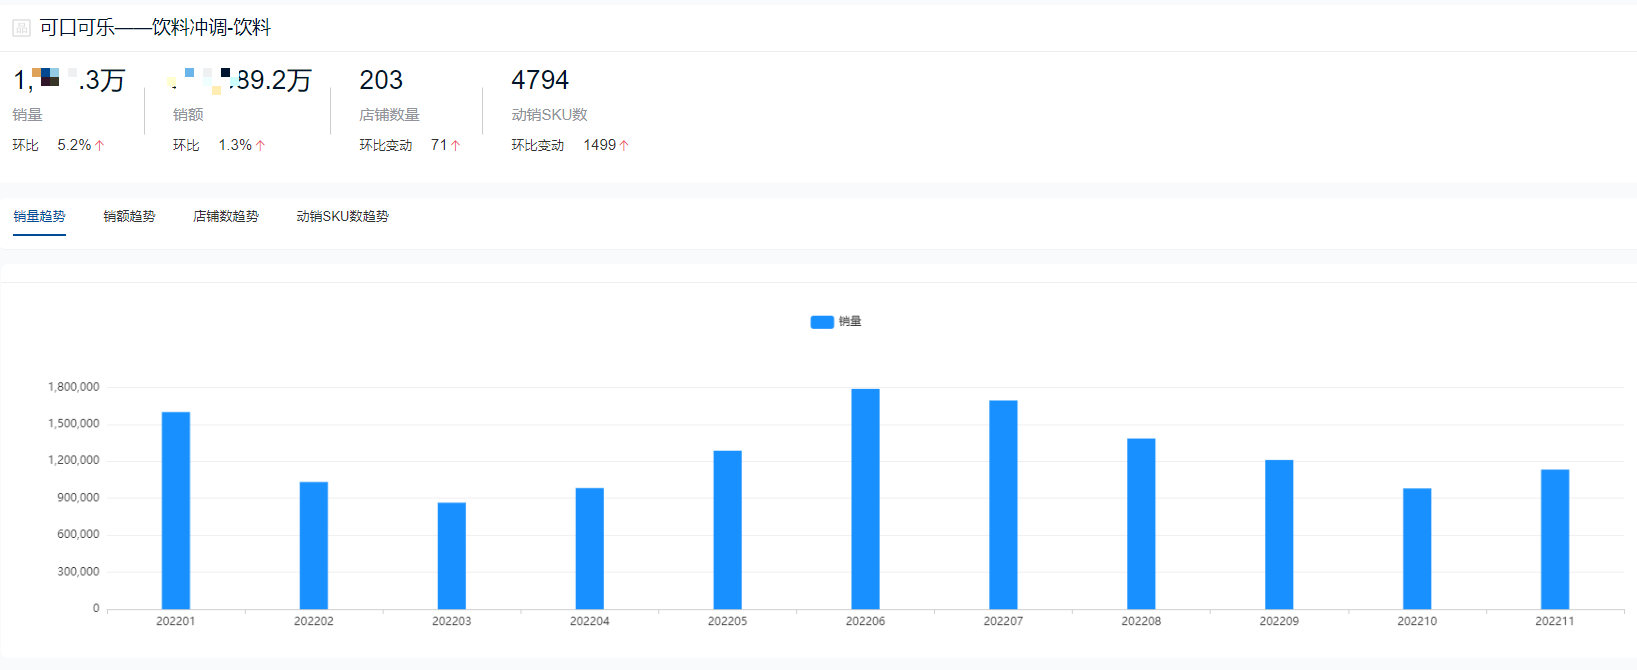This screenshot has width=1637, height=670.
Task: Click the 202207 bar in chart
Action: 1003,505
